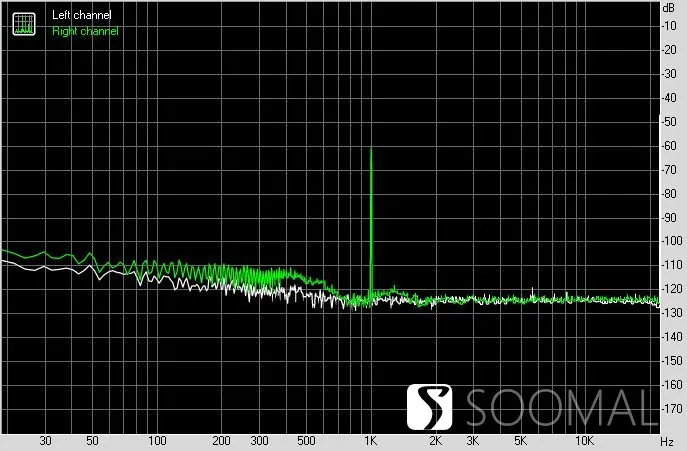Click the "2K" frequency axis label
Image resolution: width=687 pixels, height=451 pixels.
[x=436, y=441]
